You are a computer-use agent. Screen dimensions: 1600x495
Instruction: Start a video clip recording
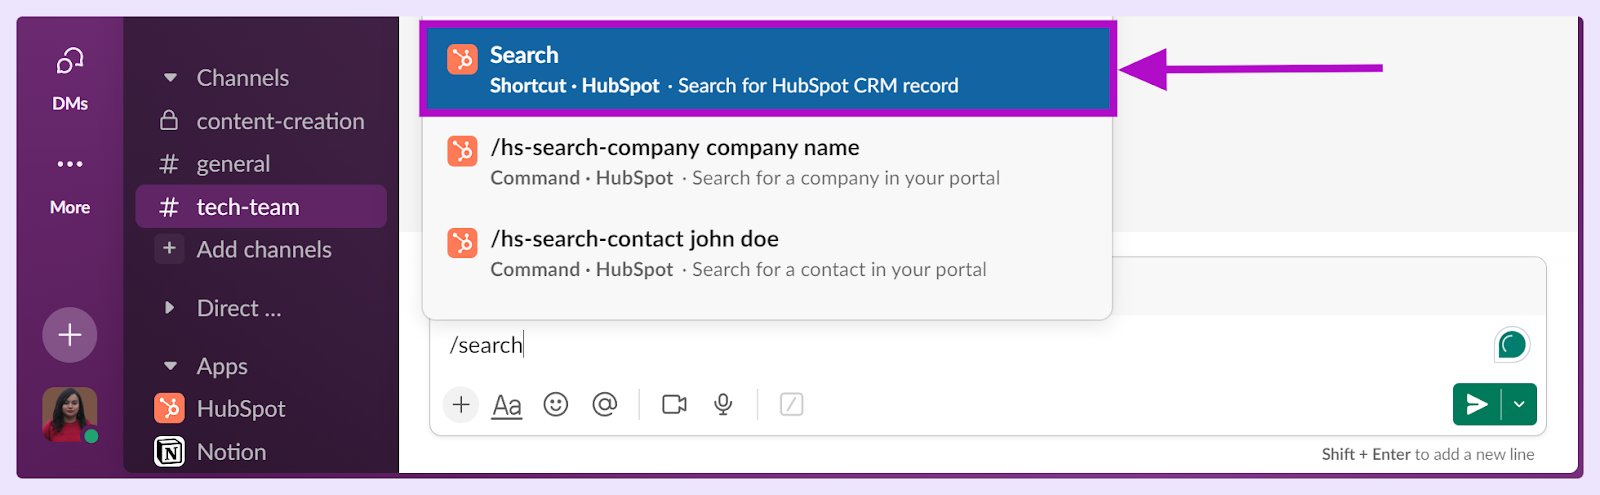coord(674,404)
